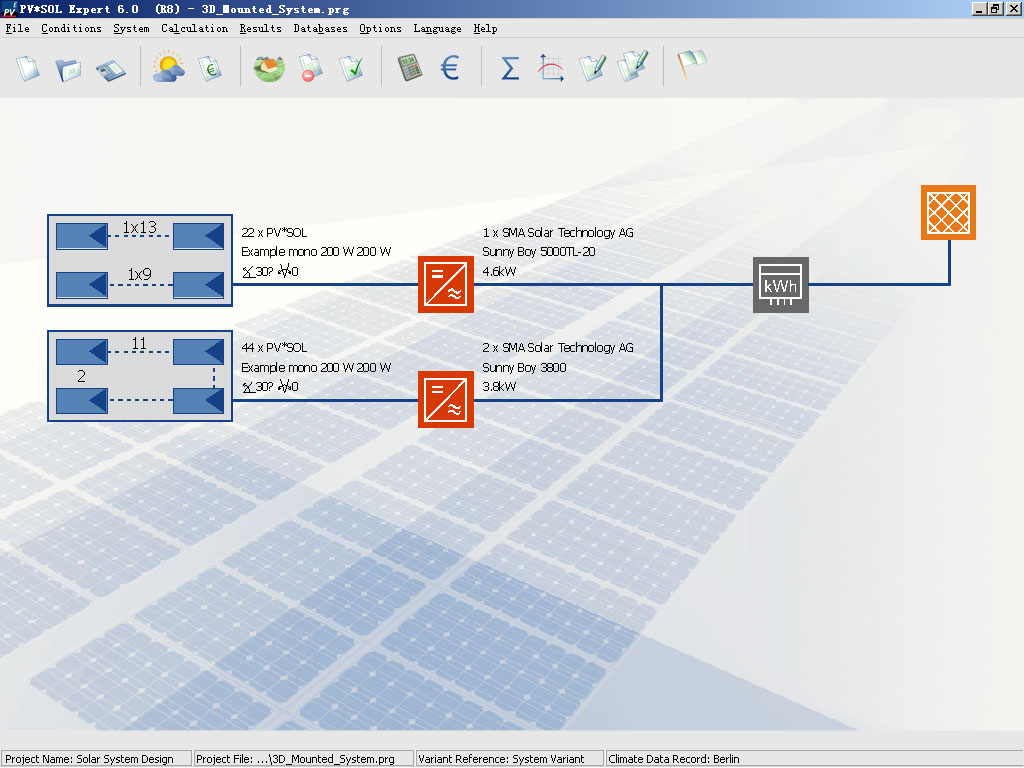The width and height of the screenshot is (1024, 768).
Task: Open the graph curve chart icon
Action: coord(551,68)
